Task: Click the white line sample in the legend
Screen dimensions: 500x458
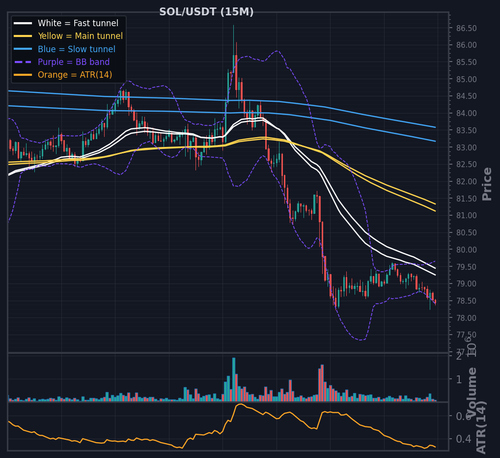Action: click(23, 23)
